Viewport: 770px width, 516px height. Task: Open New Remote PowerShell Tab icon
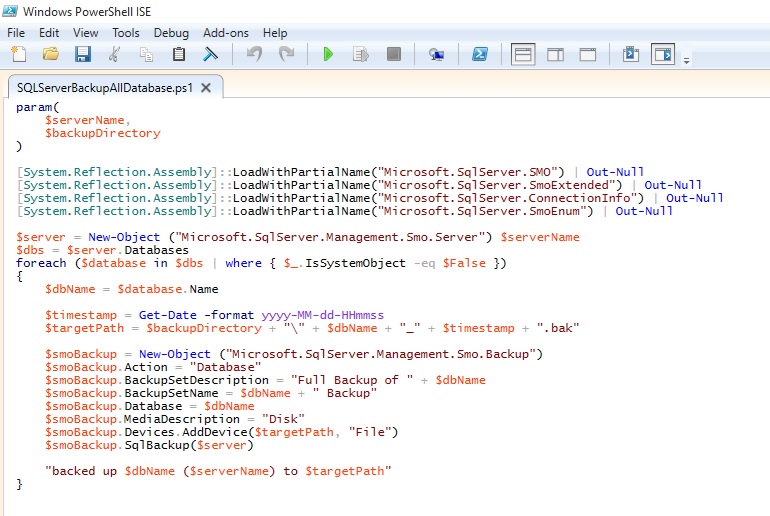(x=436, y=54)
